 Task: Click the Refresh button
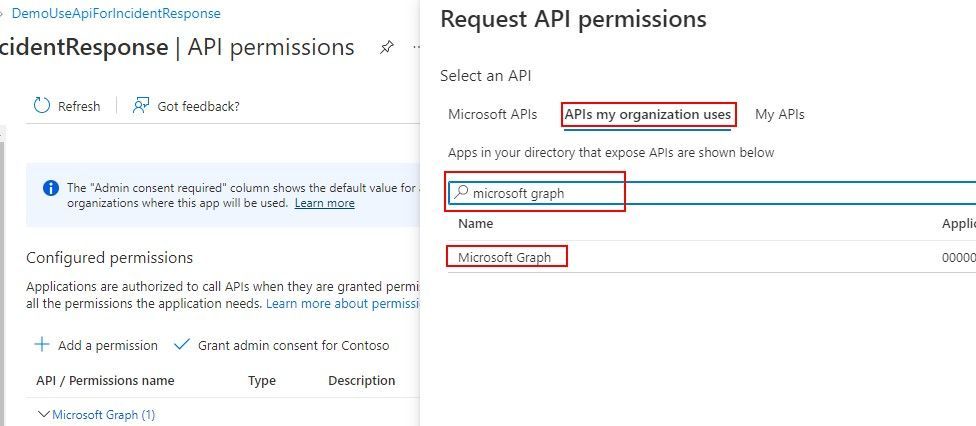pyautogui.click(x=67, y=106)
